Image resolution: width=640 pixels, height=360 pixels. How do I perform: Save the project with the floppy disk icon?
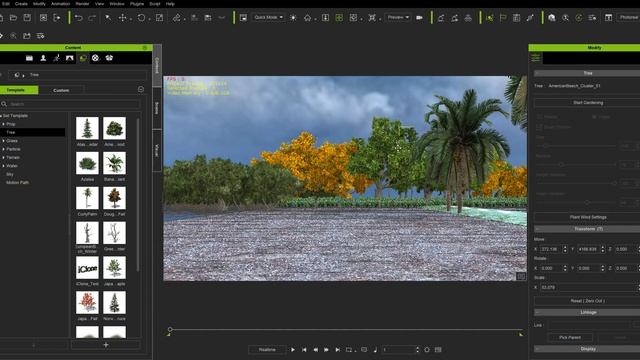point(27,18)
